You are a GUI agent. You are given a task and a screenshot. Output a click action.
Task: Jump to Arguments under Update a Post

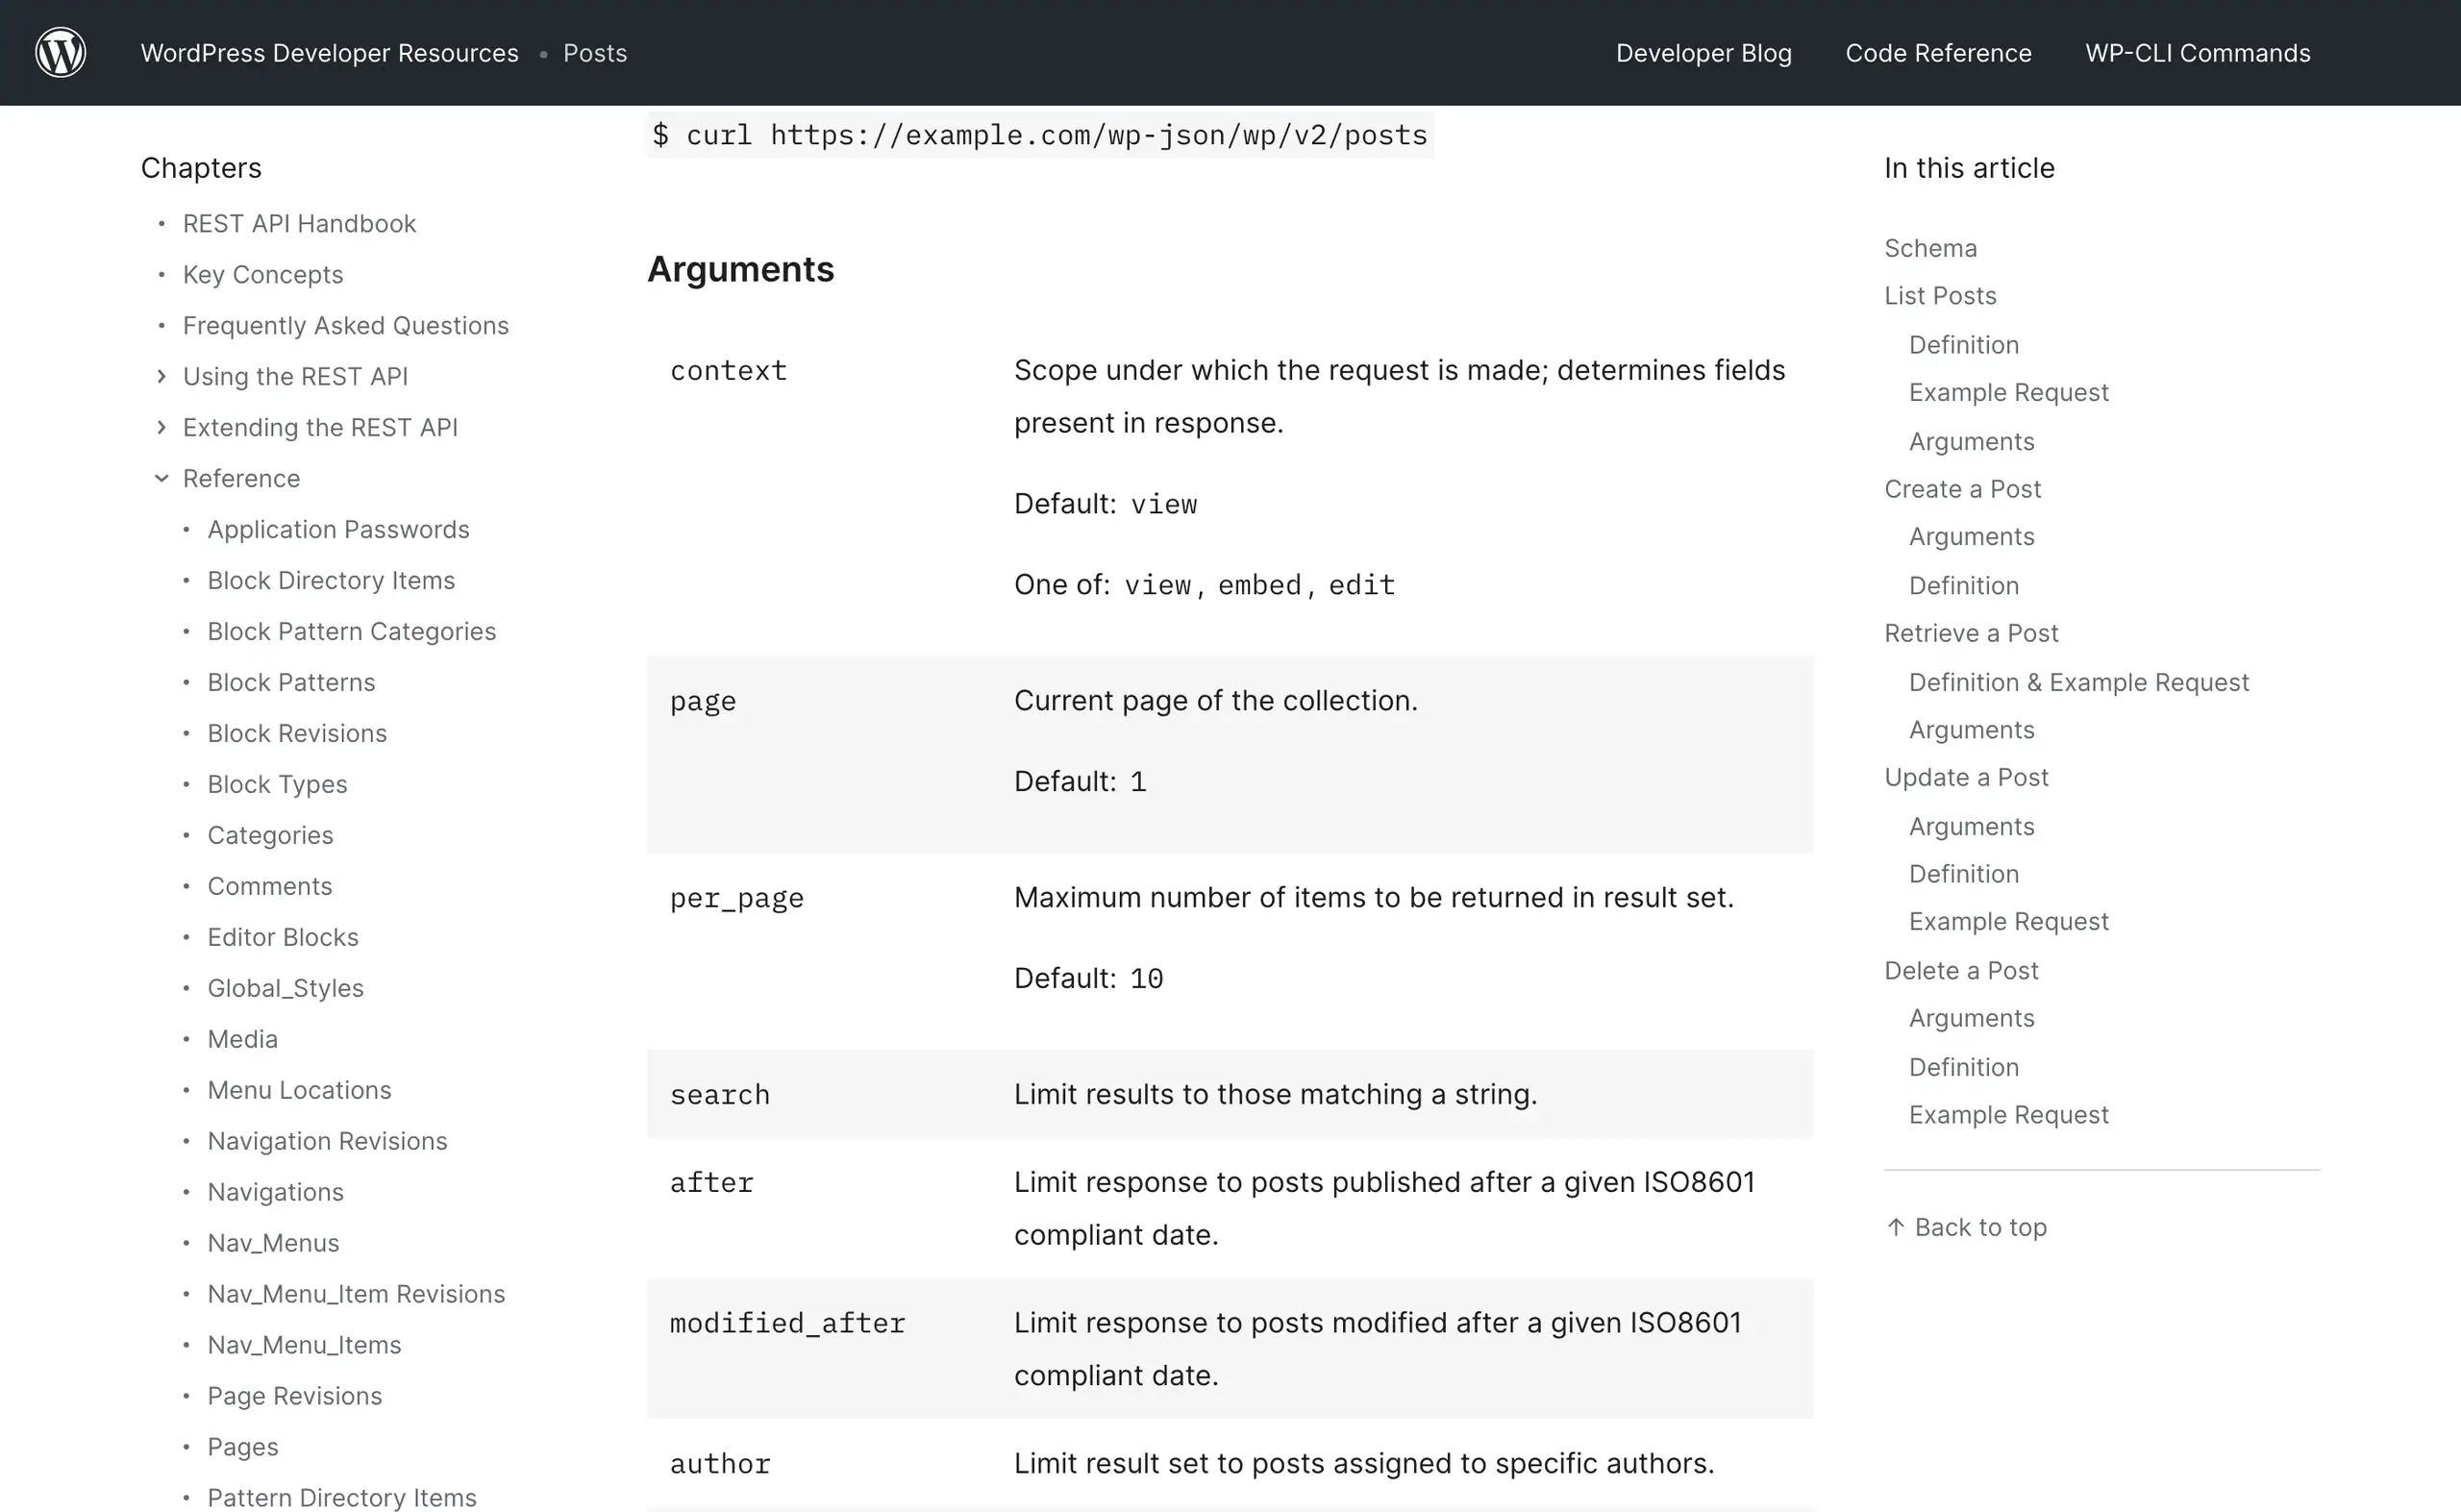click(x=1971, y=827)
